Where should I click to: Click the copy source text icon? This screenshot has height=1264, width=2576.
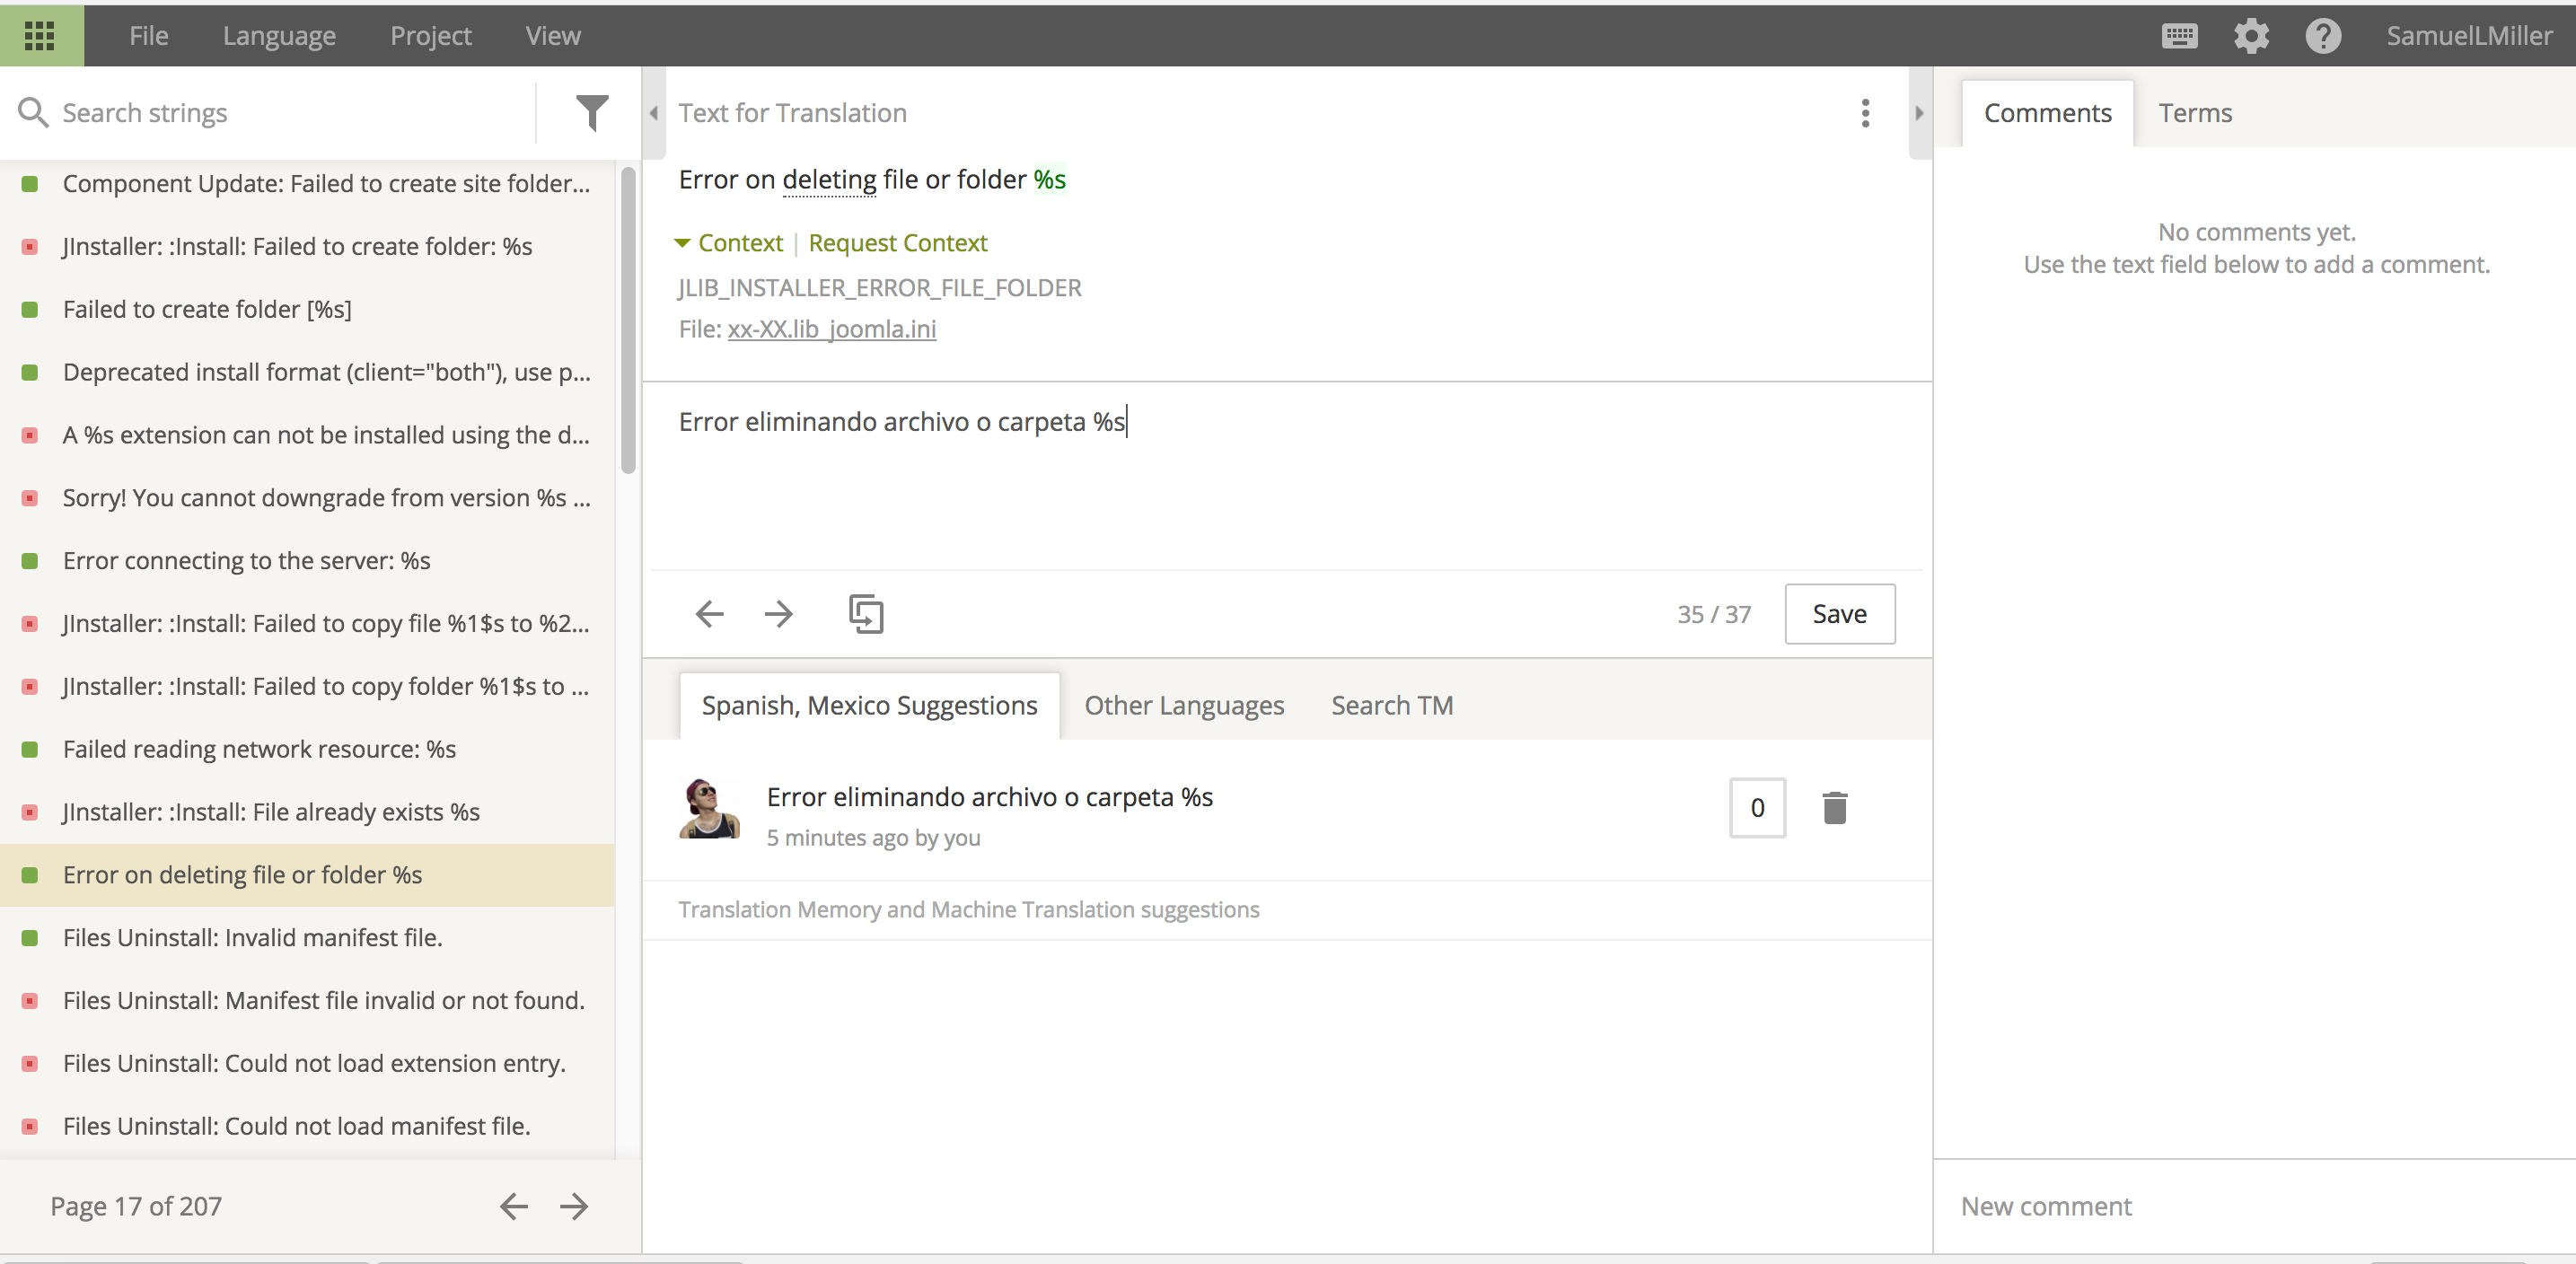coord(865,613)
